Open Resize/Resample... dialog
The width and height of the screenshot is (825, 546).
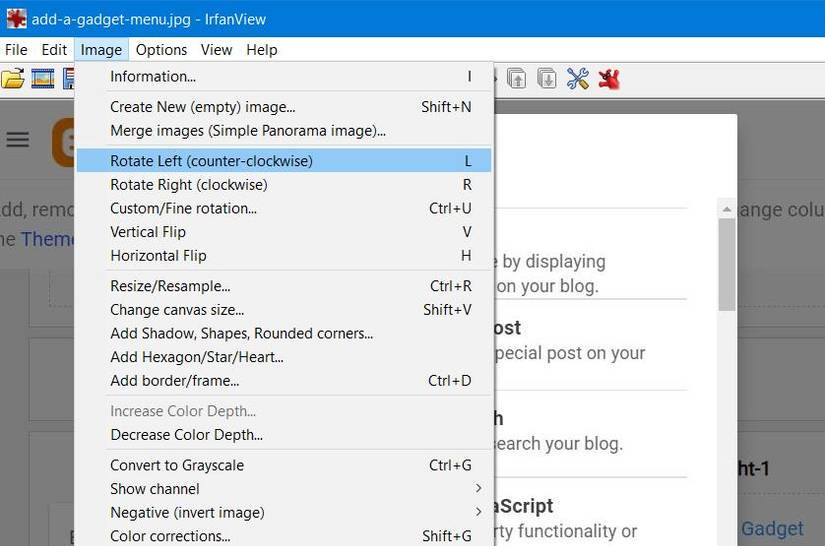click(x=284, y=286)
